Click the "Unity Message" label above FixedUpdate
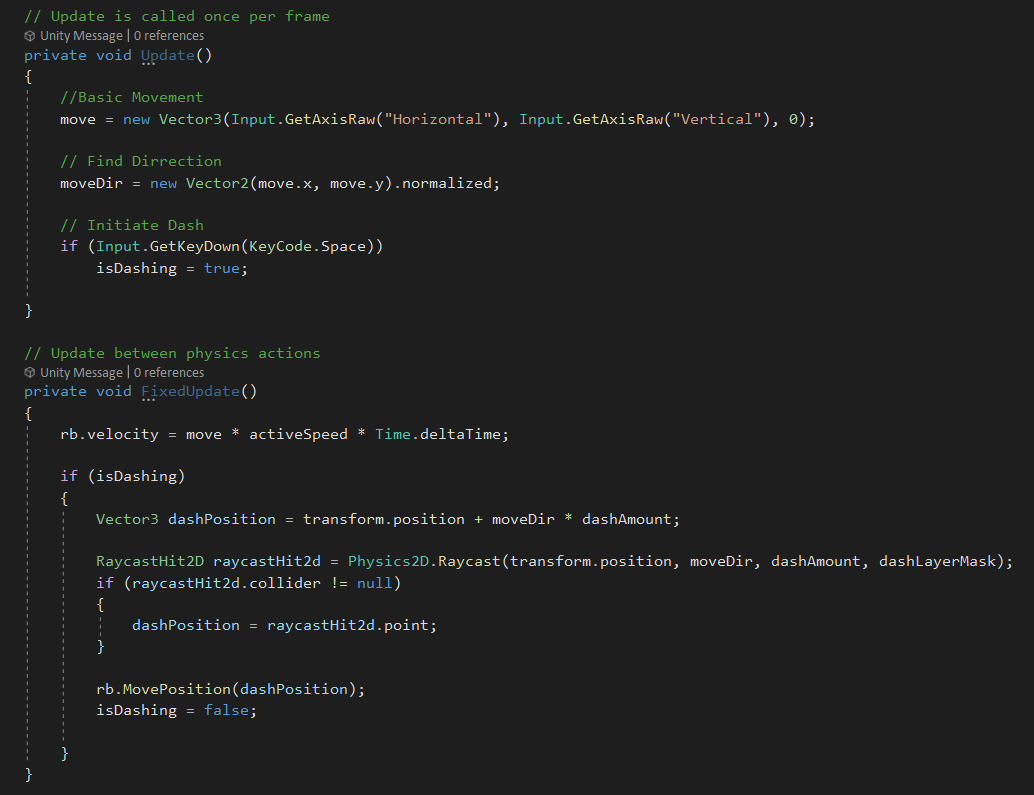Image resolution: width=1034 pixels, height=795 pixels. (81, 371)
